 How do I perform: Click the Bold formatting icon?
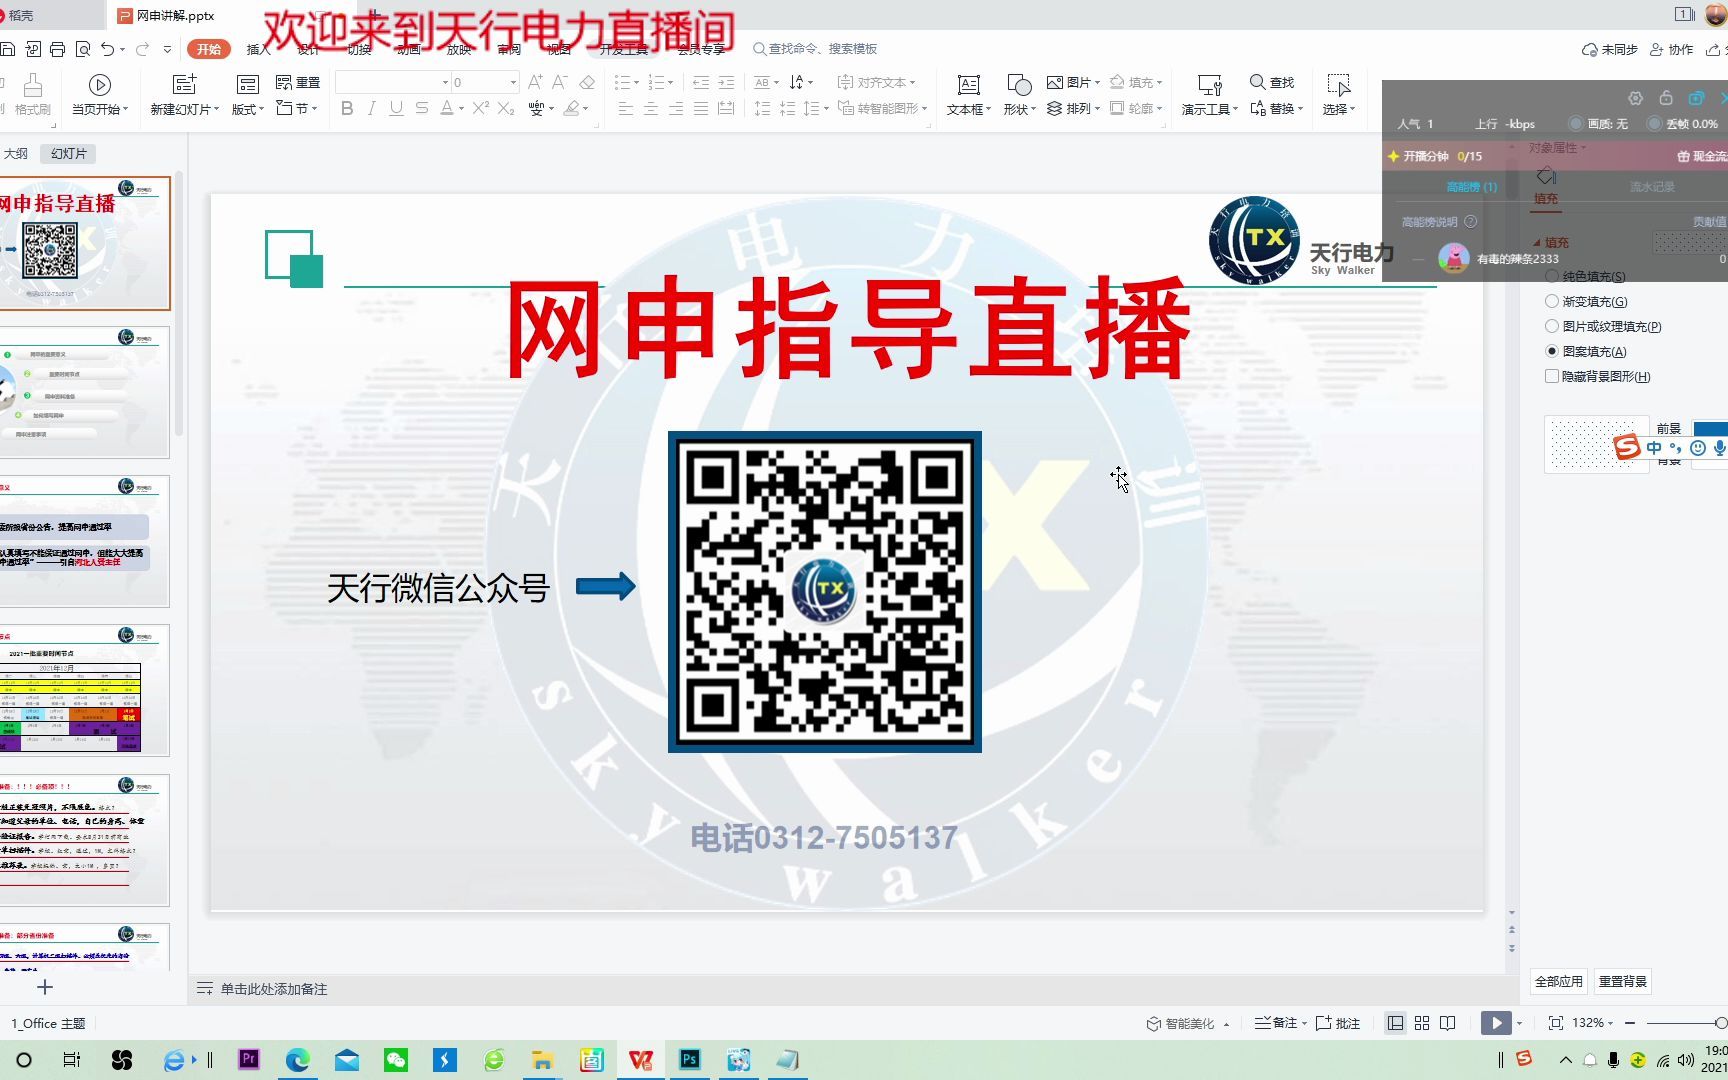click(347, 108)
